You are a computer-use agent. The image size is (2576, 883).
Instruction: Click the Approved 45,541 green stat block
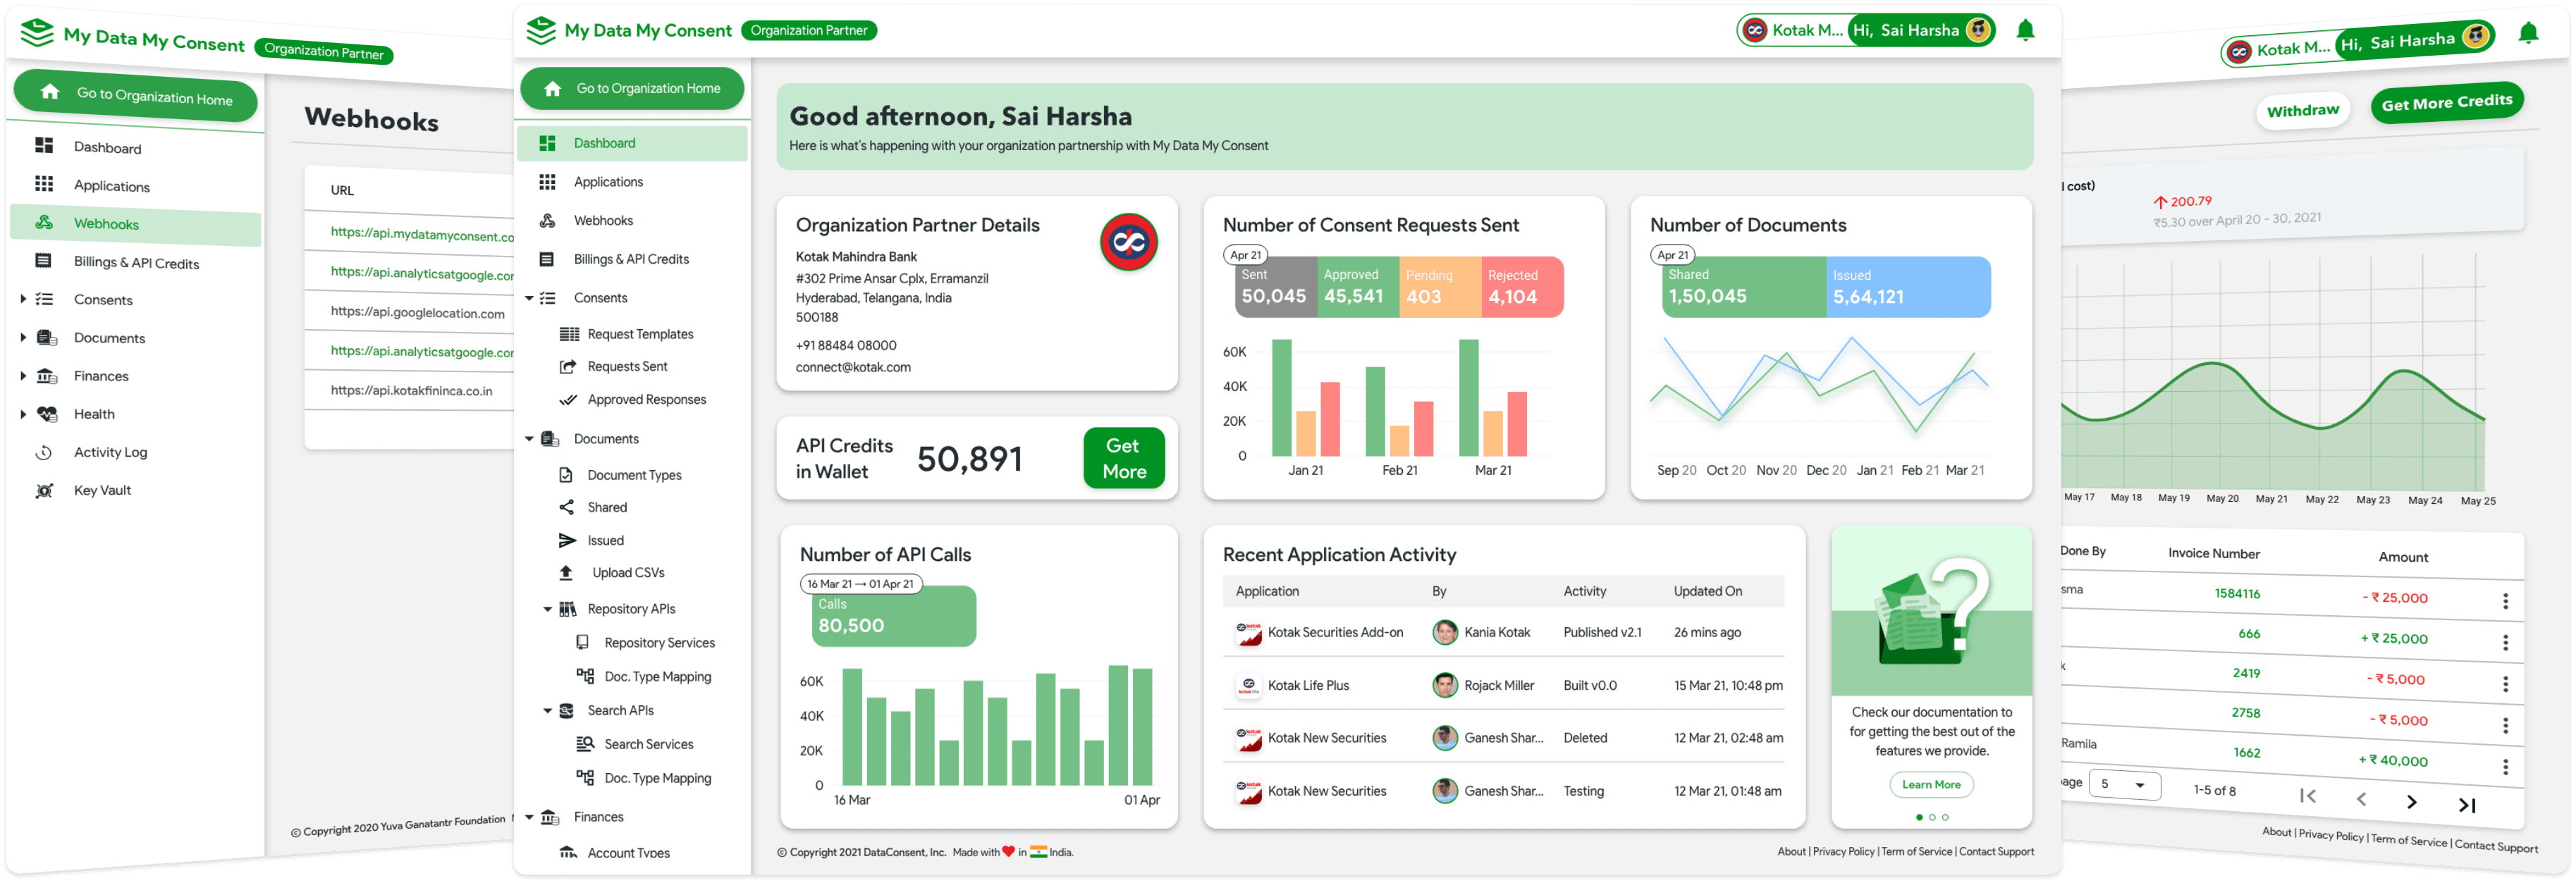tap(1358, 287)
